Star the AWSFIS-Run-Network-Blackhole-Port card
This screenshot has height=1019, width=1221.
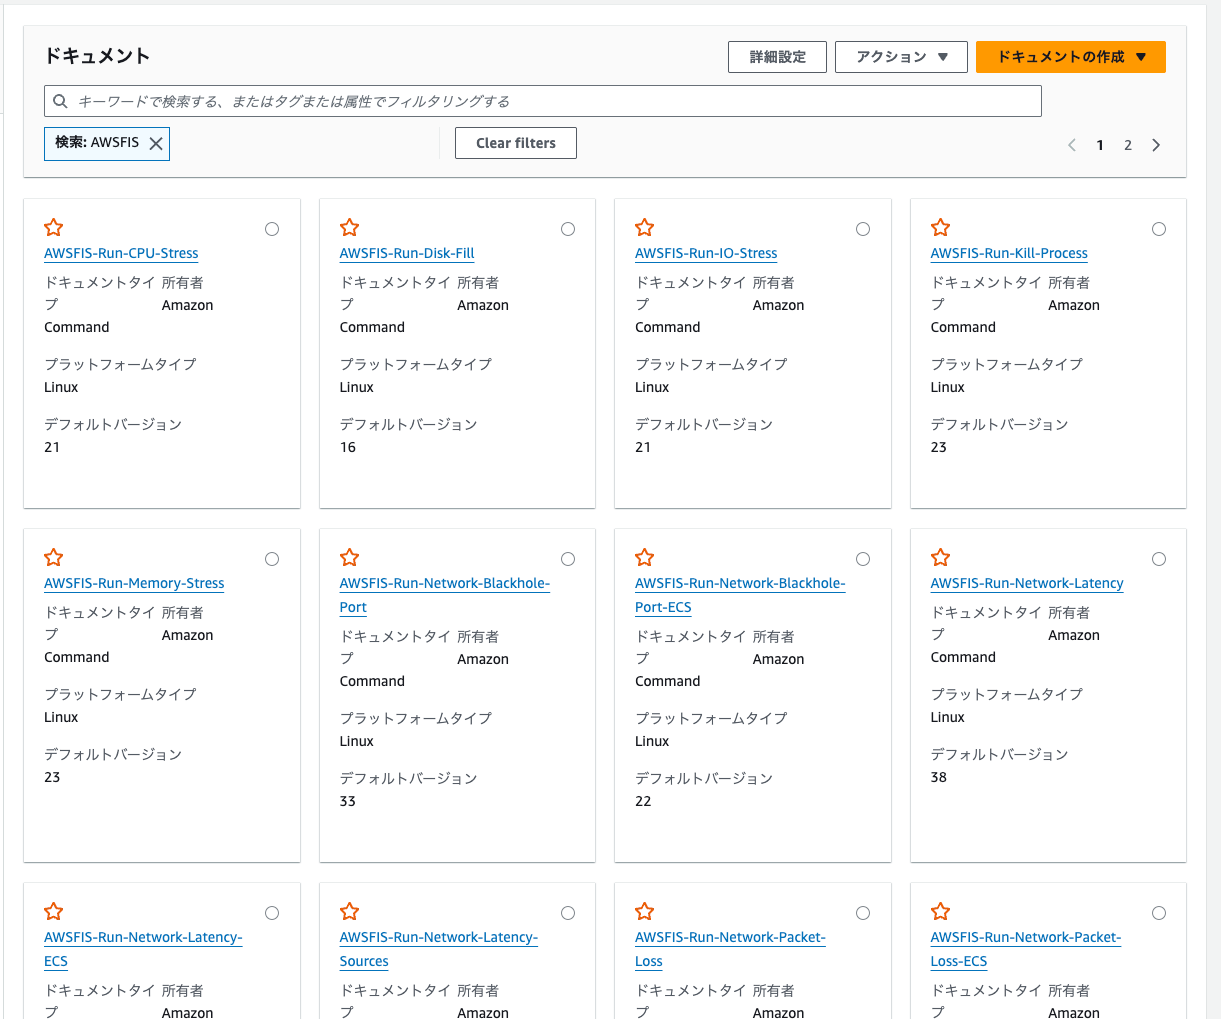point(349,558)
